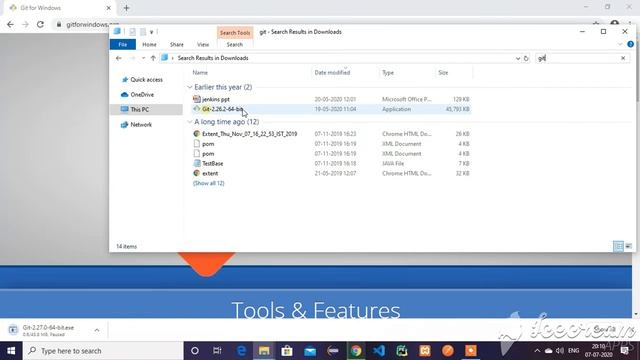
Task: Click the properties quick toolbar icon
Action: point(133,32)
